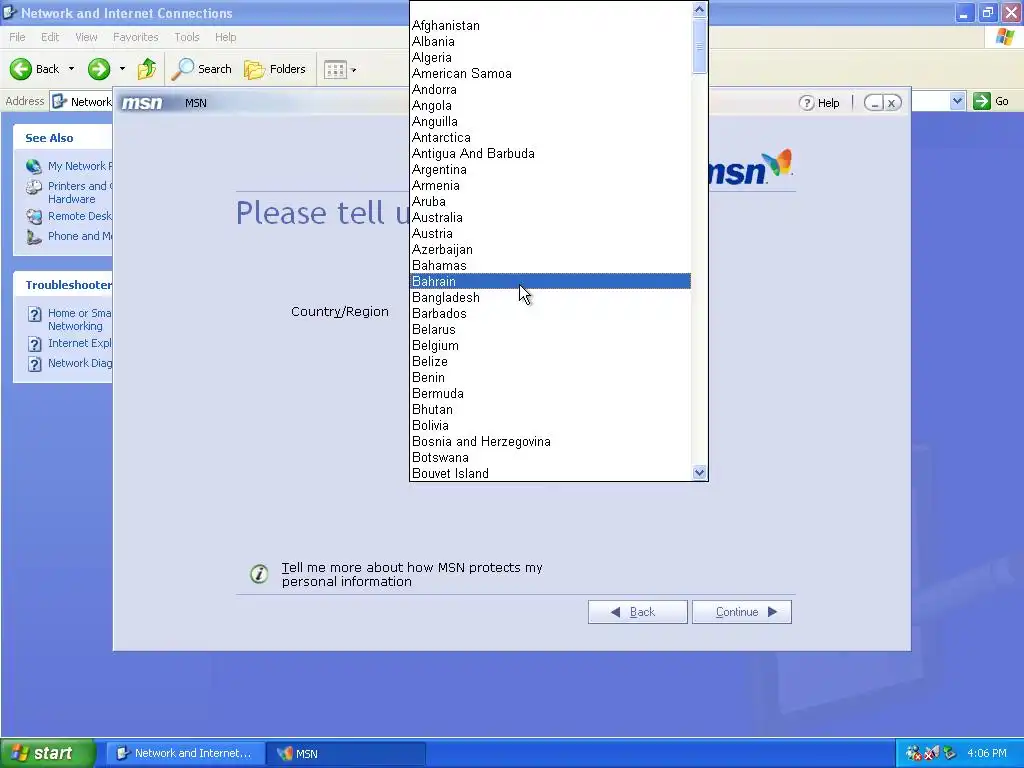Select Antarctica from country list
Viewport: 1024px width, 768px height.
(550, 137)
